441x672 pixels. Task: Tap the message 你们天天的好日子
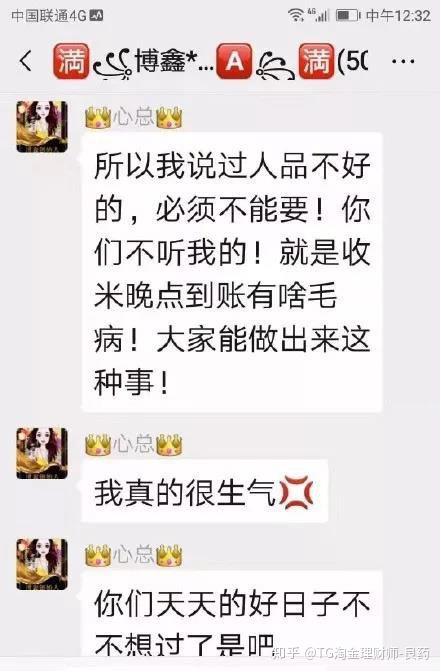pyautogui.click(x=231, y=614)
